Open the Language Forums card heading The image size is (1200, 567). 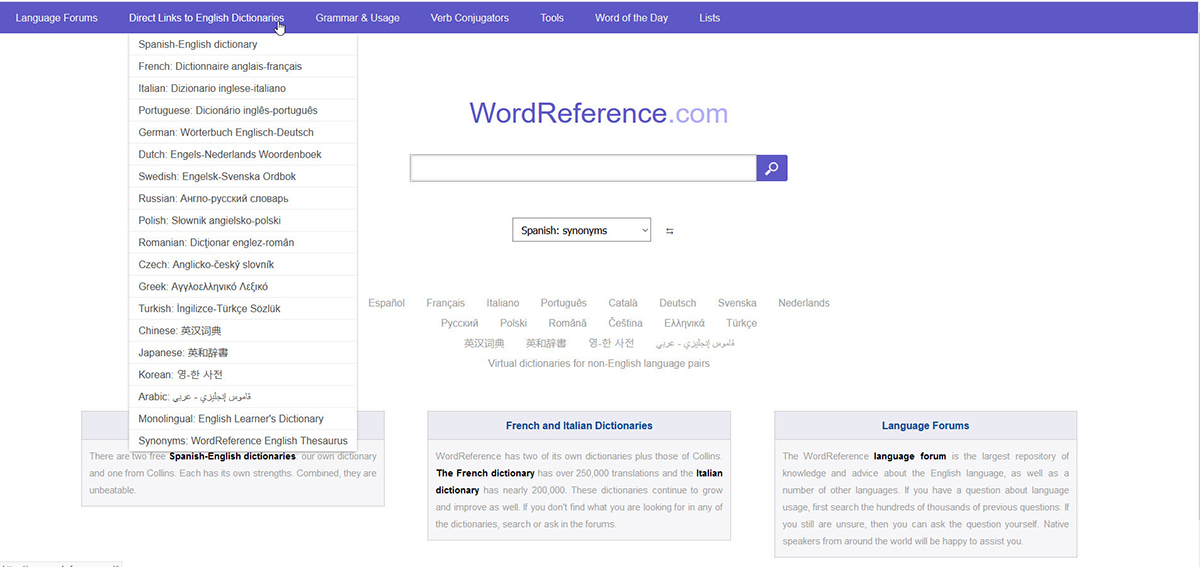(x=926, y=425)
